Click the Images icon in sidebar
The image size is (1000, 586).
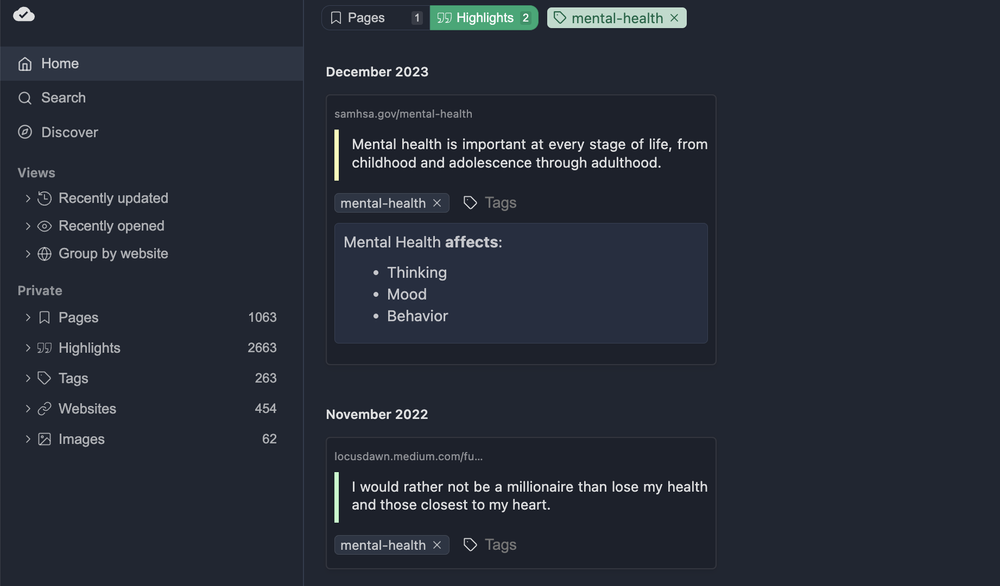[x=44, y=438]
